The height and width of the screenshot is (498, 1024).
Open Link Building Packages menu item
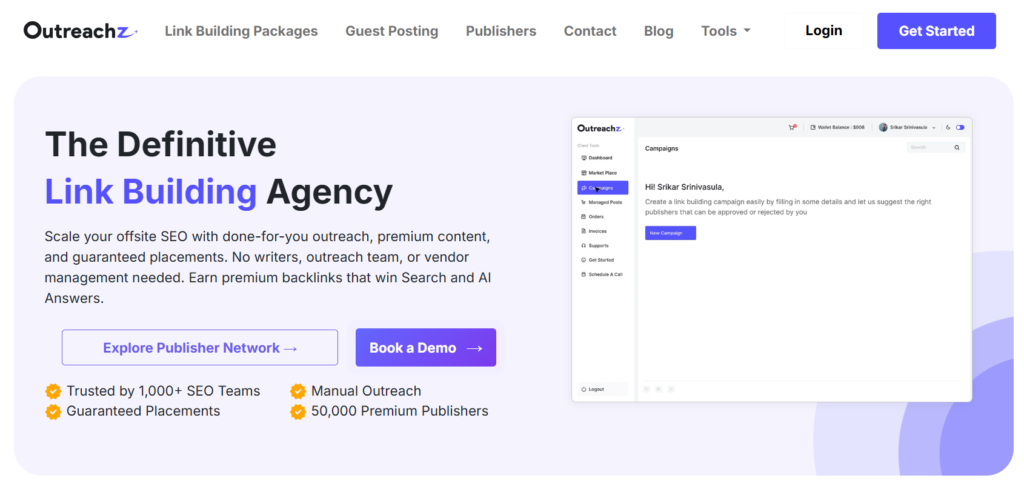241,31
